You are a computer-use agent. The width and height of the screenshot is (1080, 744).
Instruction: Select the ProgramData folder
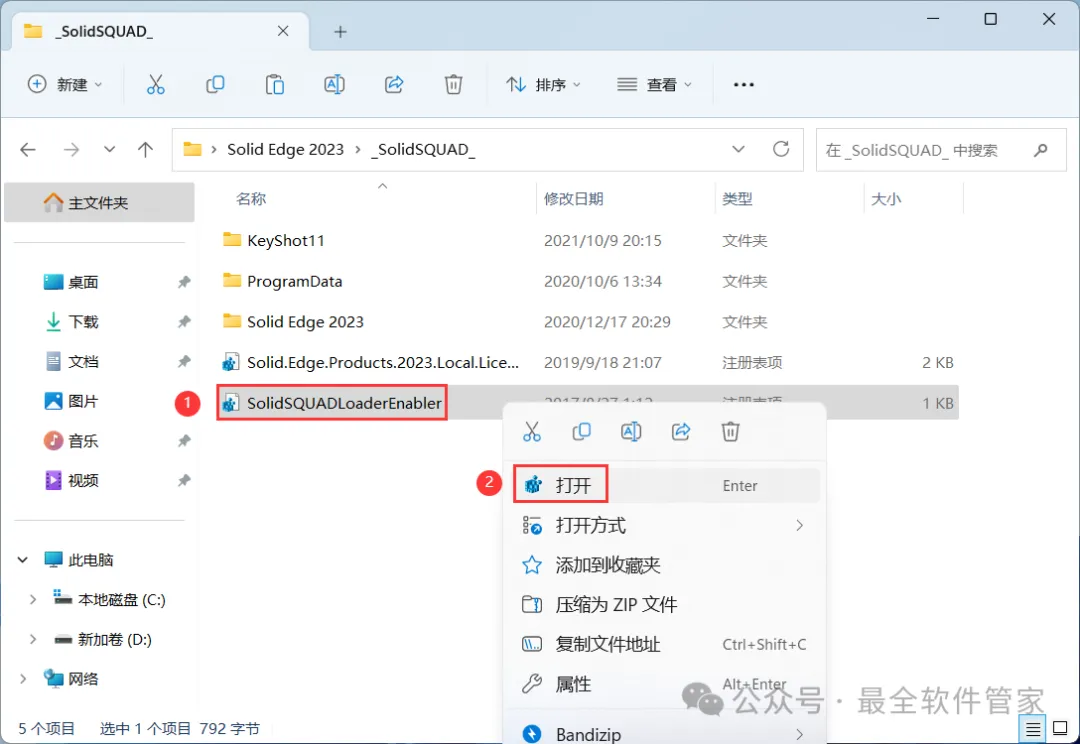pos(588,282)
